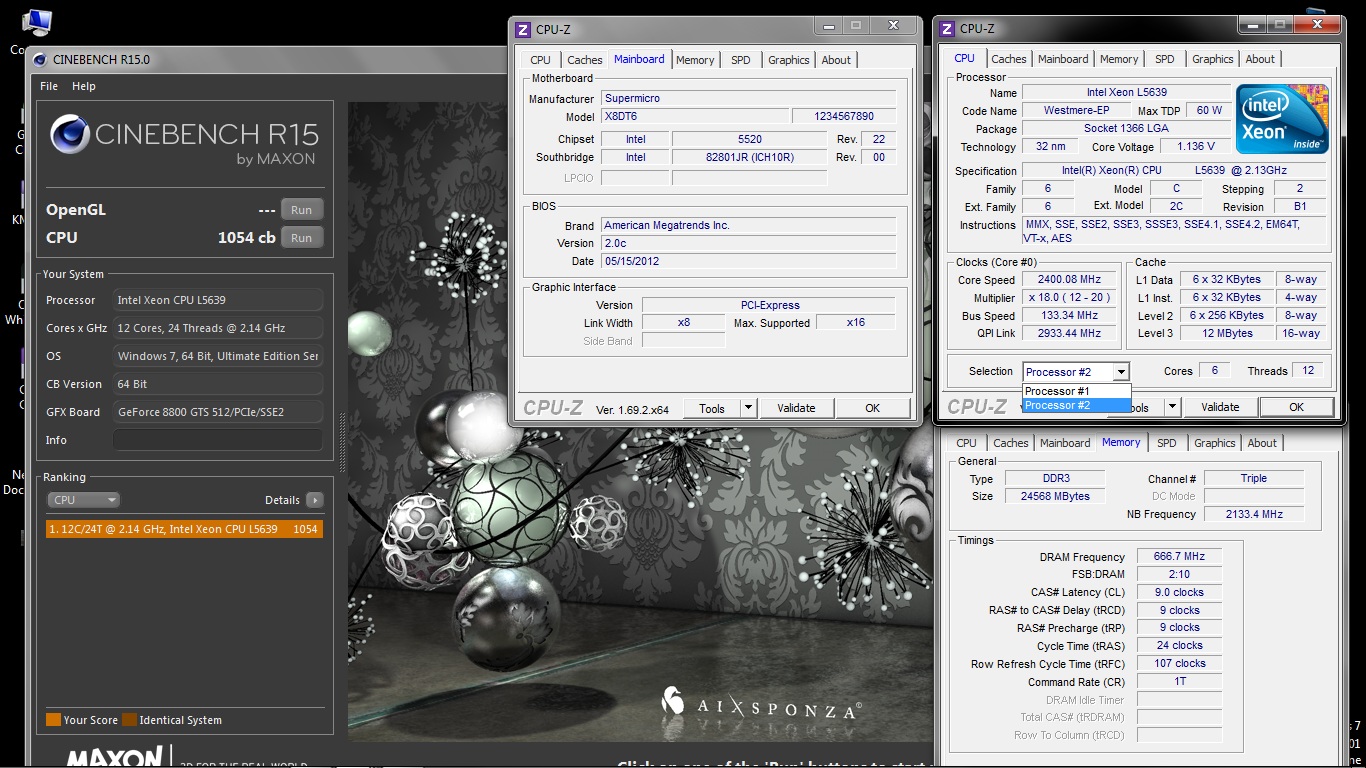Switch to CPU tab in Mainboard CPU-Z window
The image size is (1366, 768).
[x=541, y=60]
